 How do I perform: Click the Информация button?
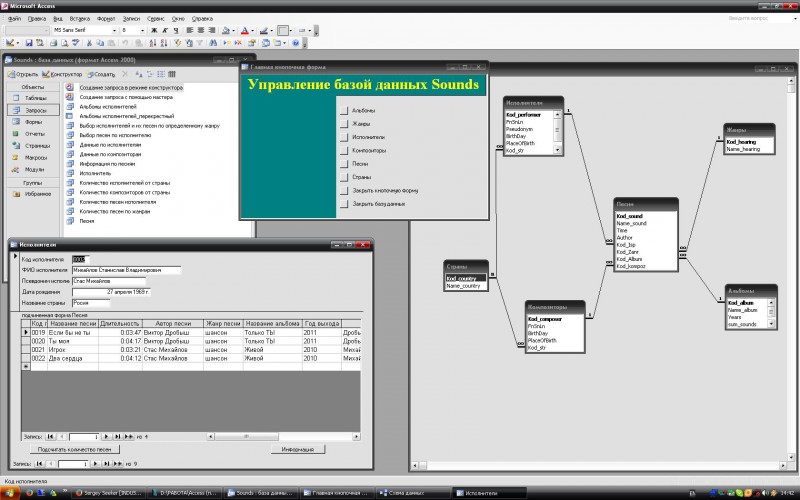(297, 449)
